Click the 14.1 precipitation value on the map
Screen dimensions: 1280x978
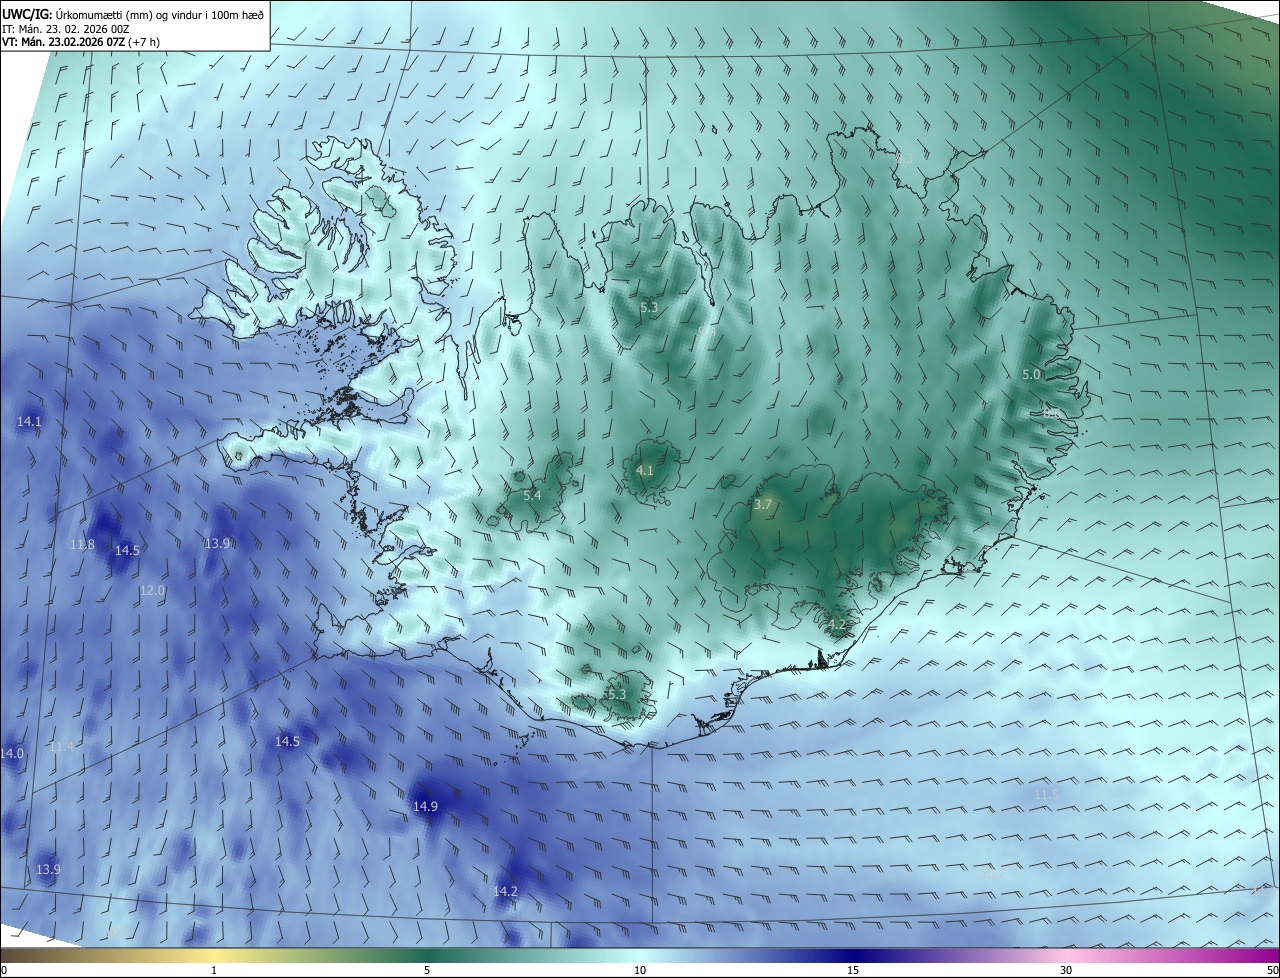point(30,422)
